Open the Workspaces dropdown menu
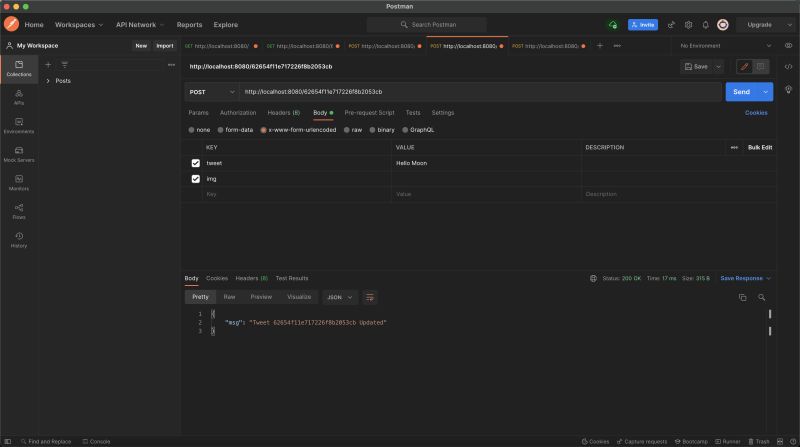Image resolution: width=800 pixels, height=447 pixels. coord(79,24)
